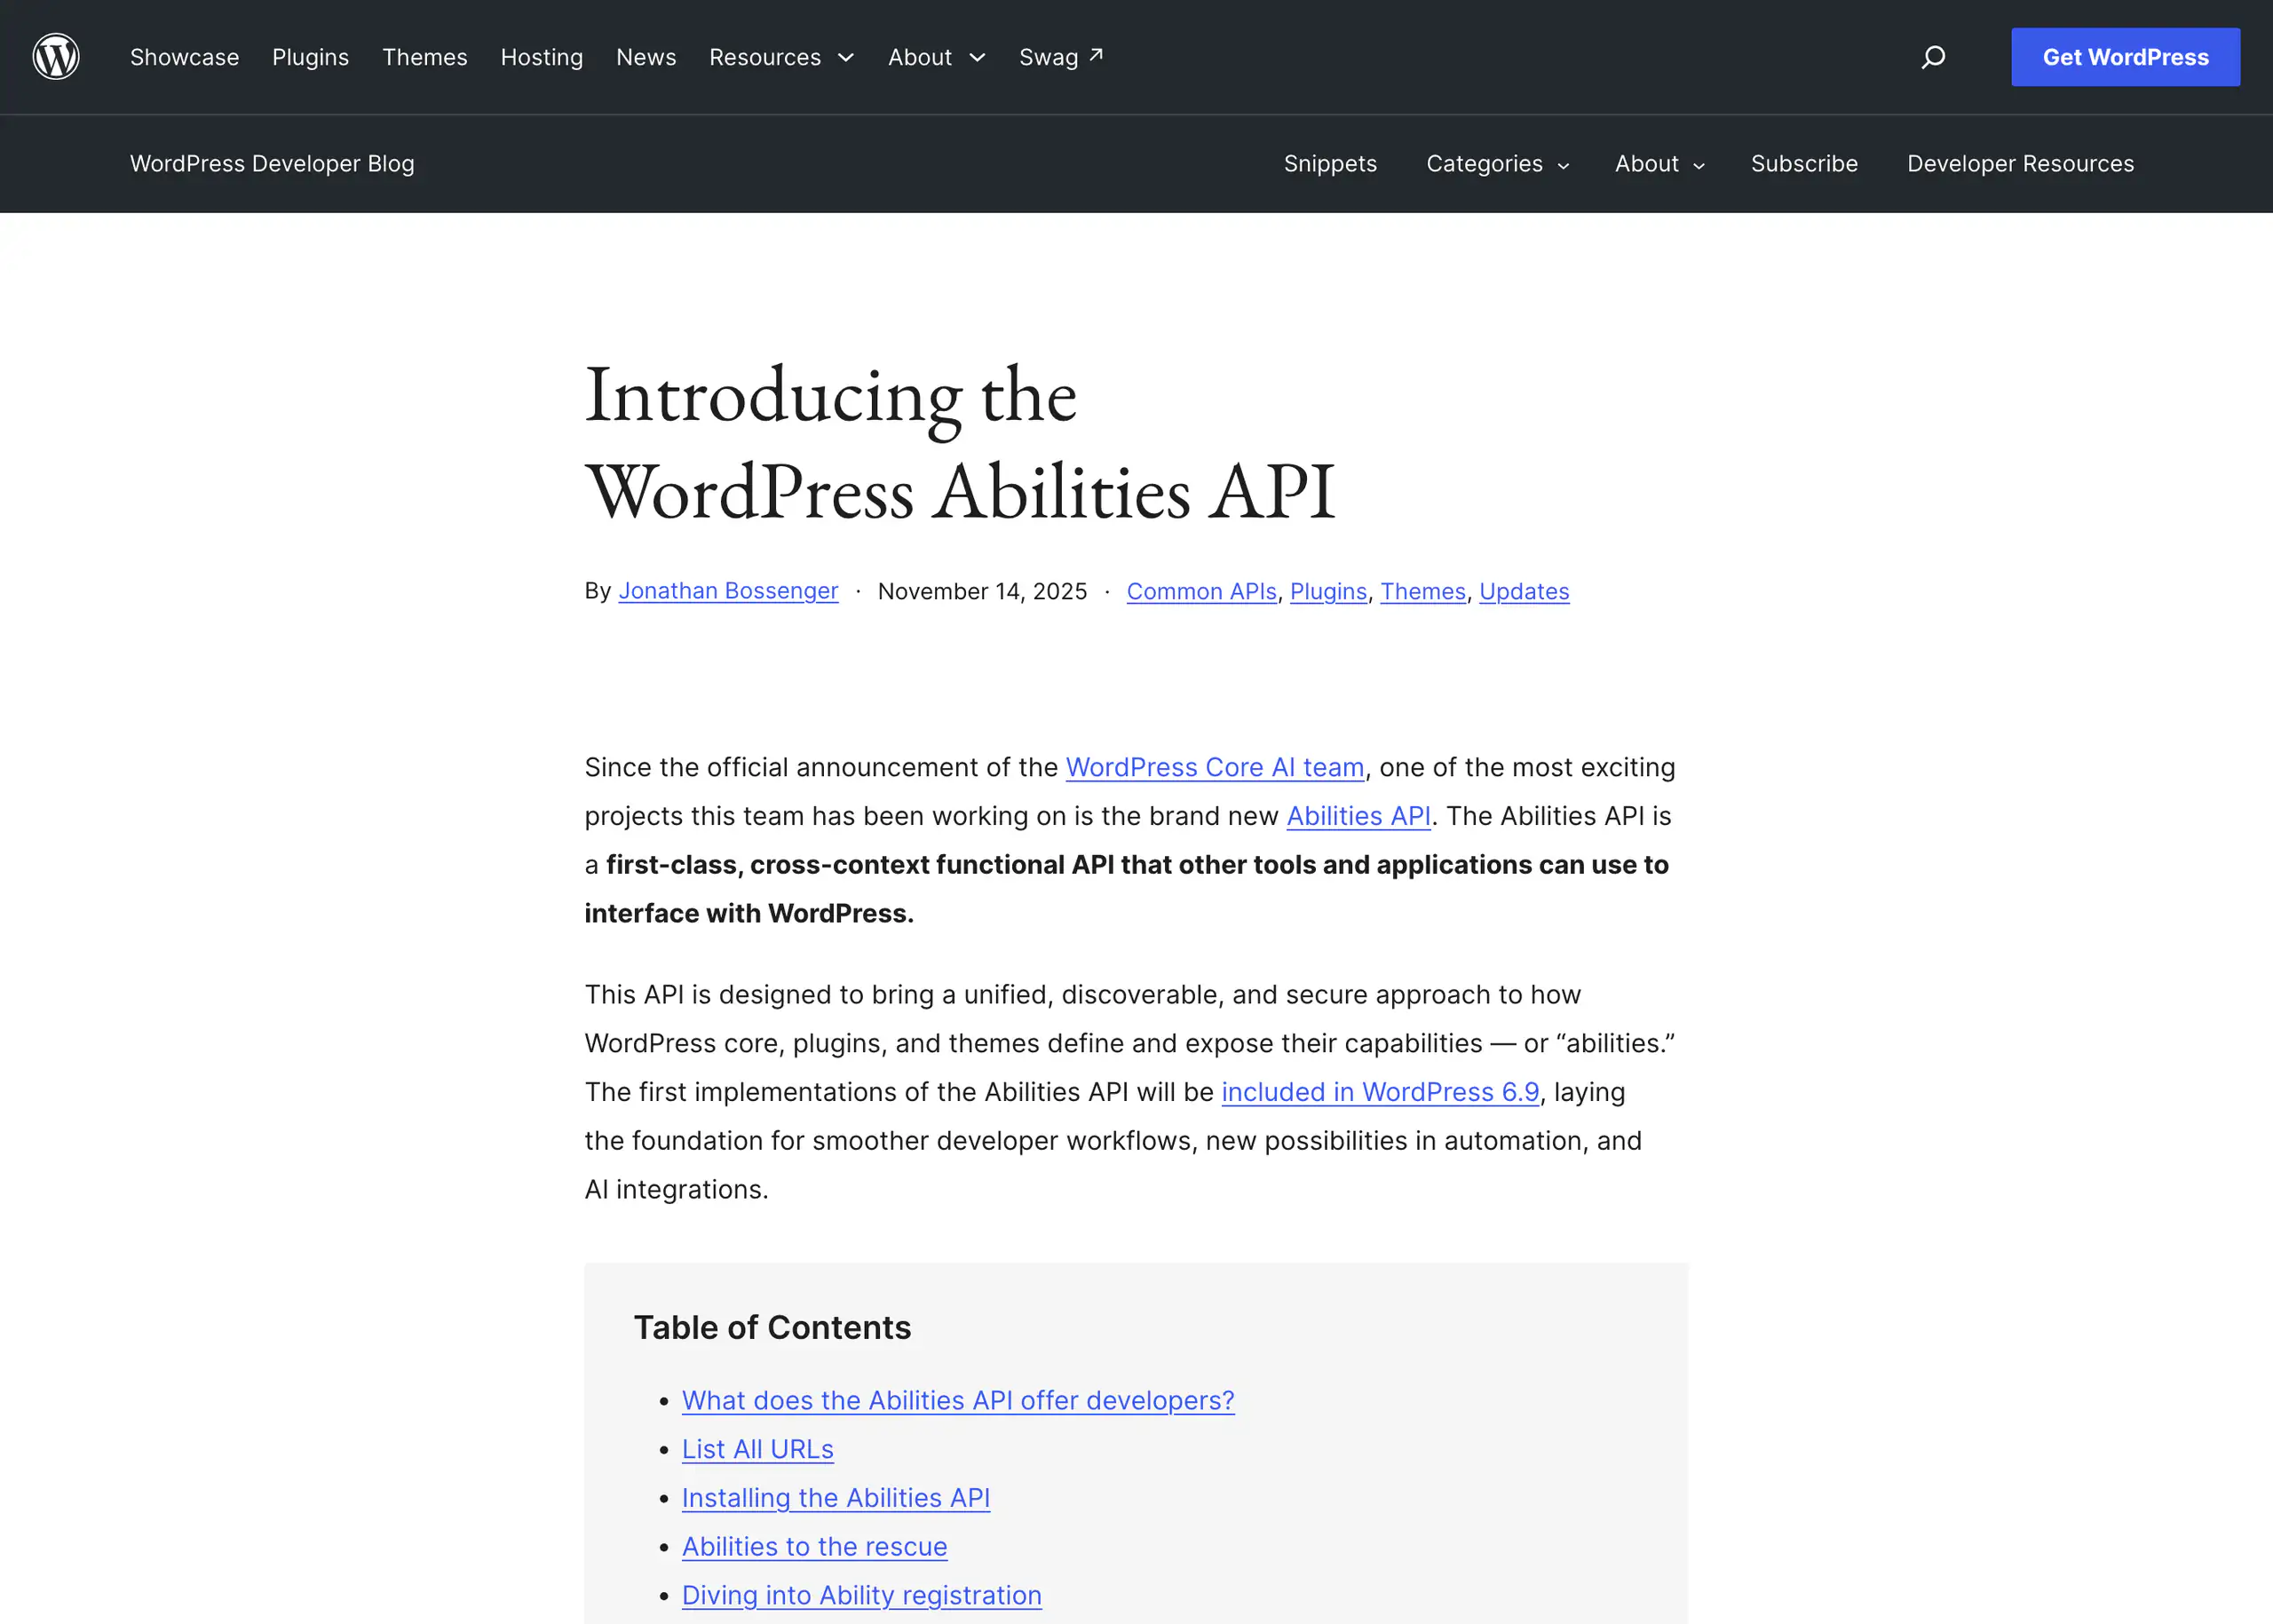2273x1624 pixels.
Task: Open the Updates category link
Action: pos(1524,592)
